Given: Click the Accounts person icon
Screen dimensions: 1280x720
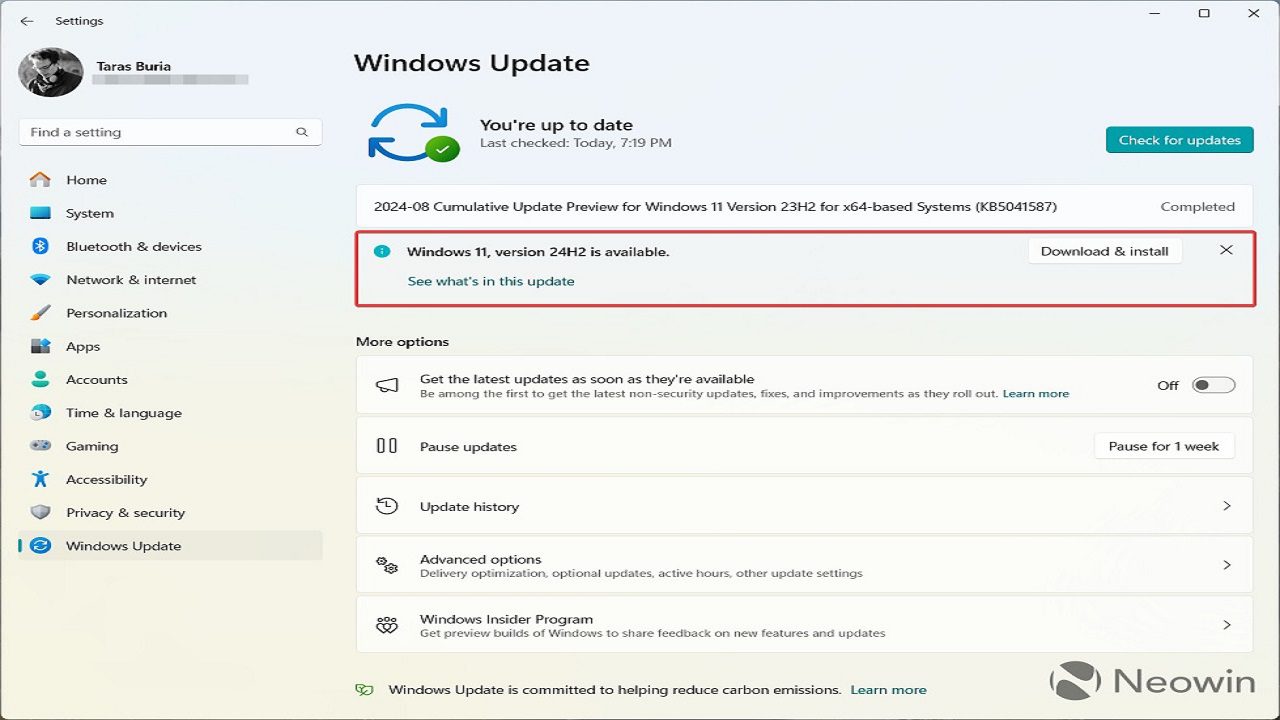Looking at the screenshot, I should click(40, 379).
